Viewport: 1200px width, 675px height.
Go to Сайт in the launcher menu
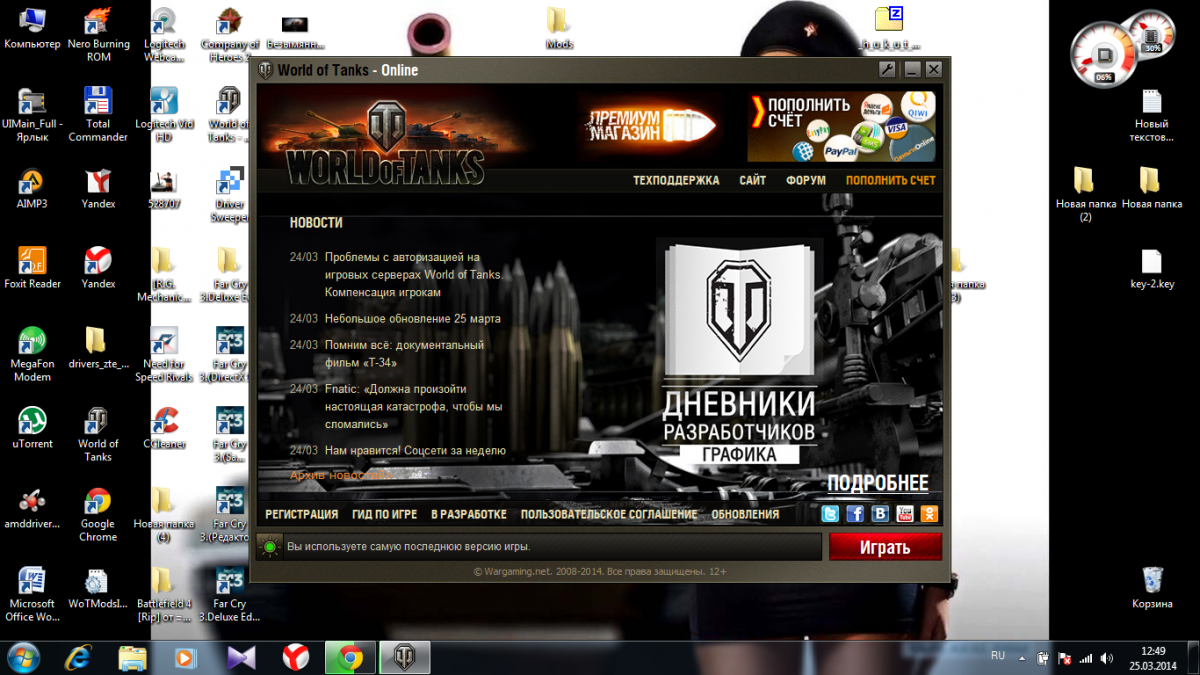pos(753,181)
